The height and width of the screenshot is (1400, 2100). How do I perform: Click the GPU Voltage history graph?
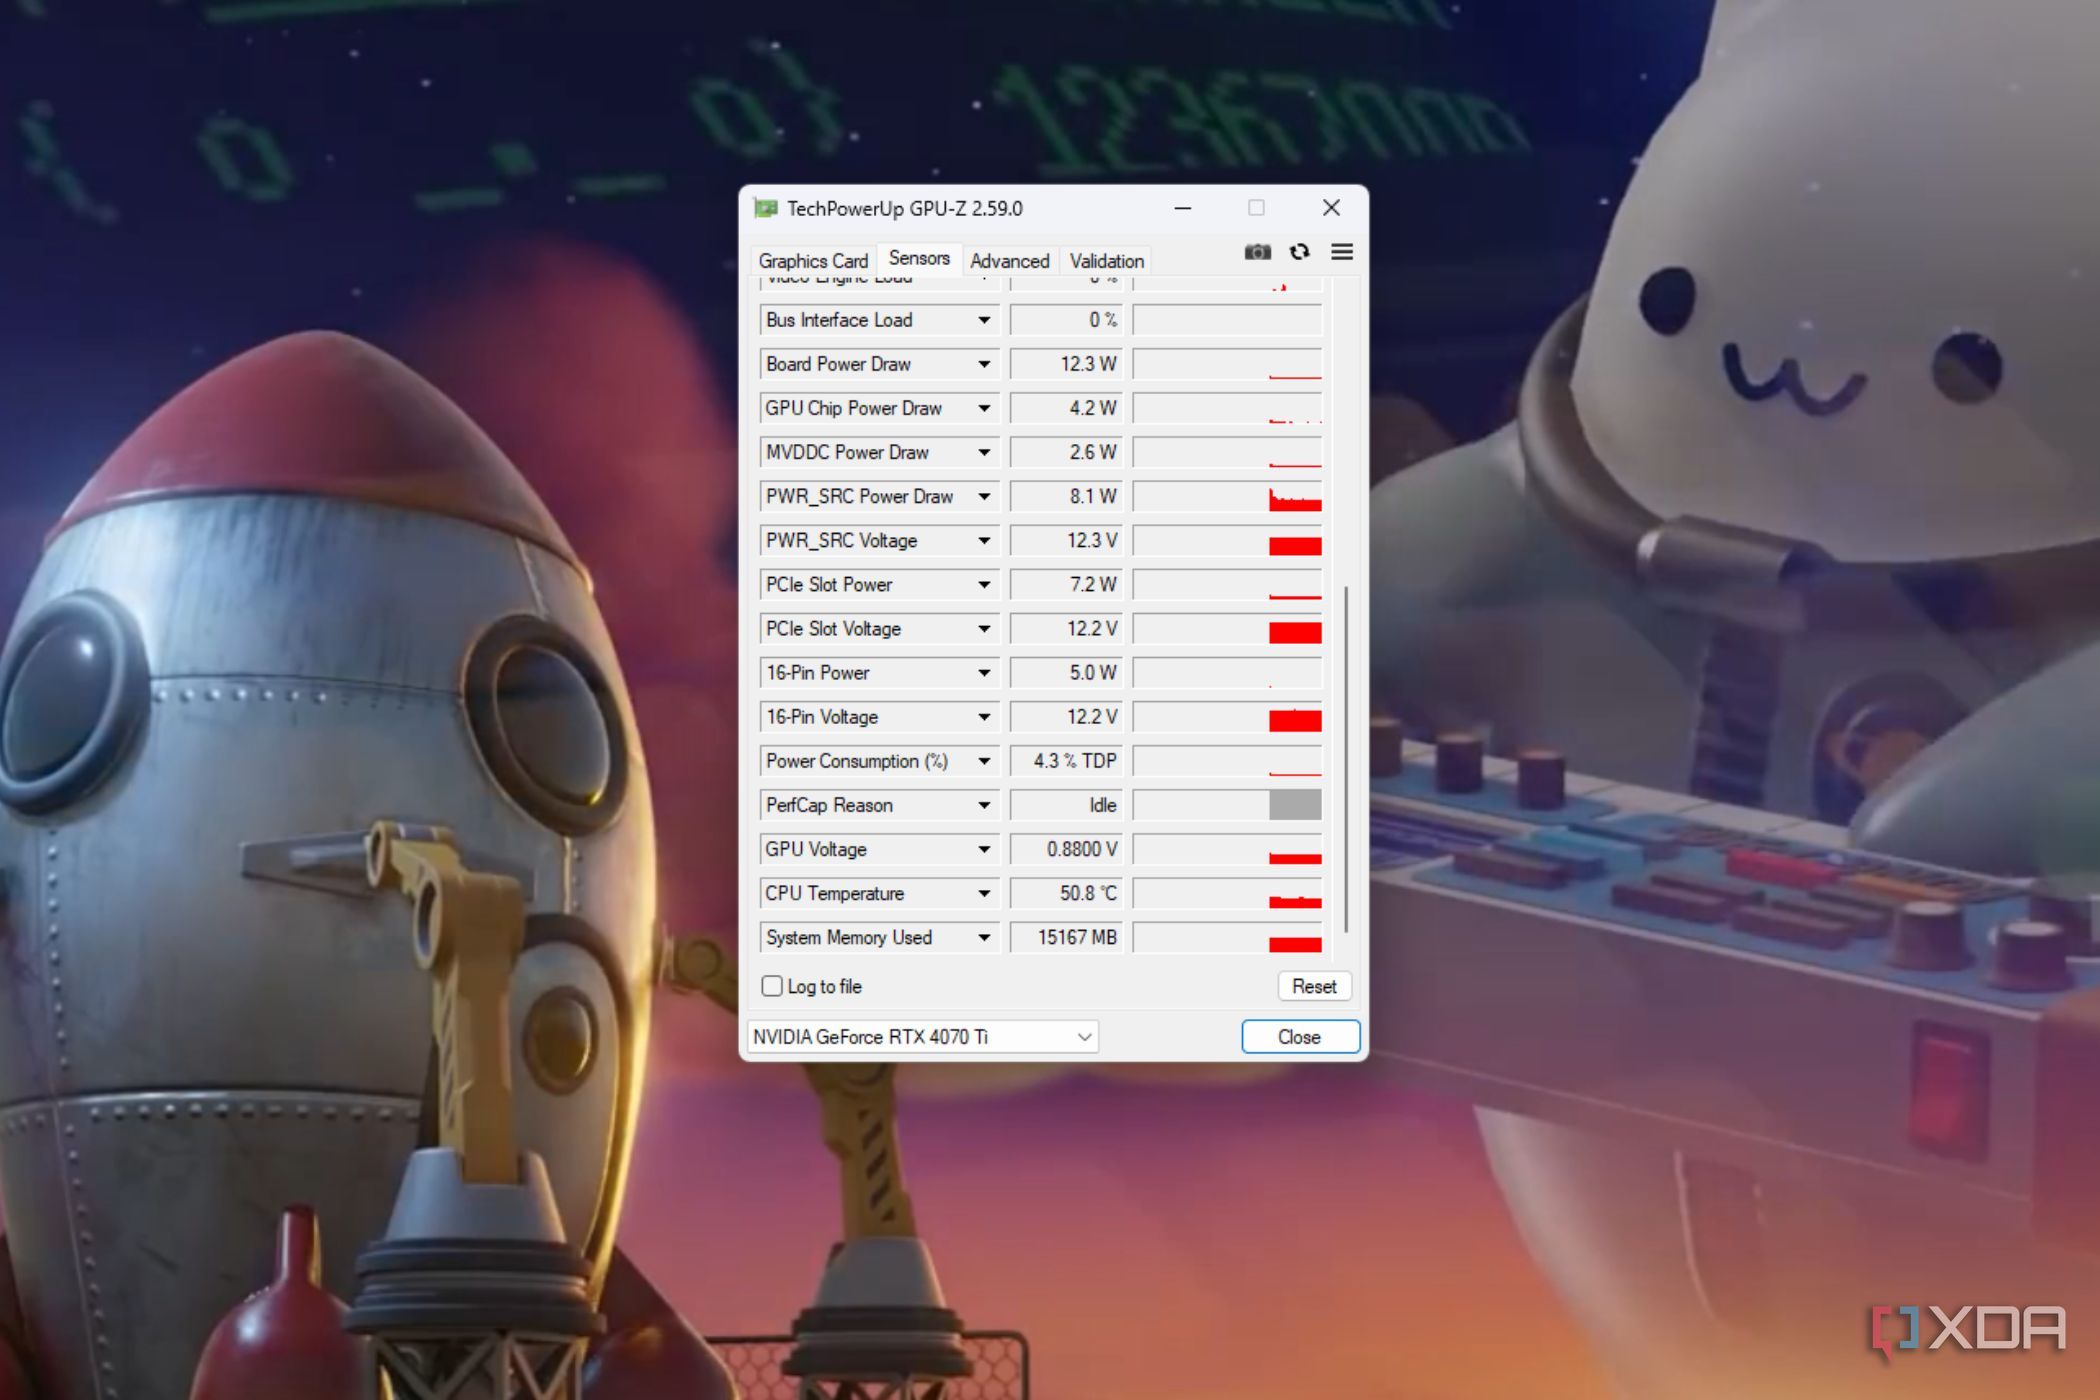pyautogui.click(x=1227, y=849)
